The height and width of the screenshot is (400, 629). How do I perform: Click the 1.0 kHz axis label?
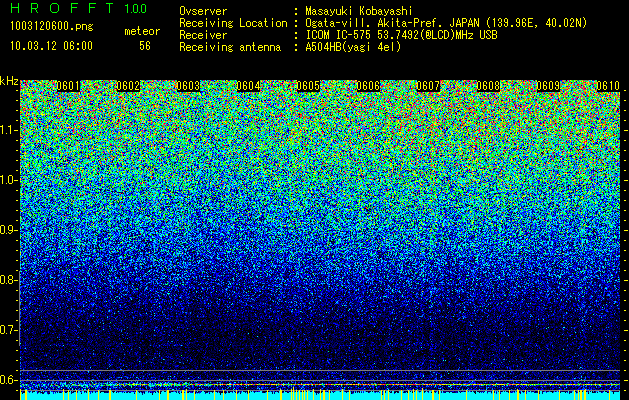8,180
